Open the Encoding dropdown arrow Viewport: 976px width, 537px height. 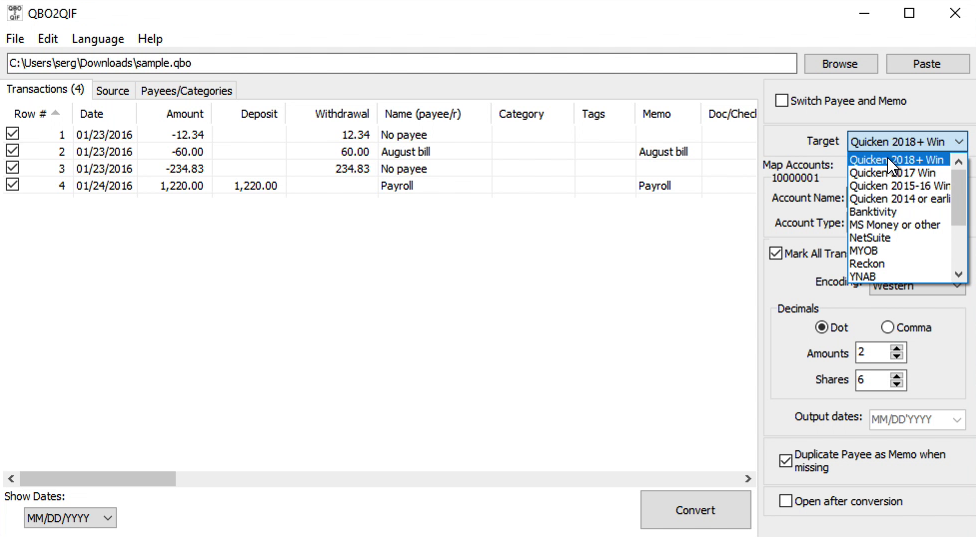[x=957, y=287]
